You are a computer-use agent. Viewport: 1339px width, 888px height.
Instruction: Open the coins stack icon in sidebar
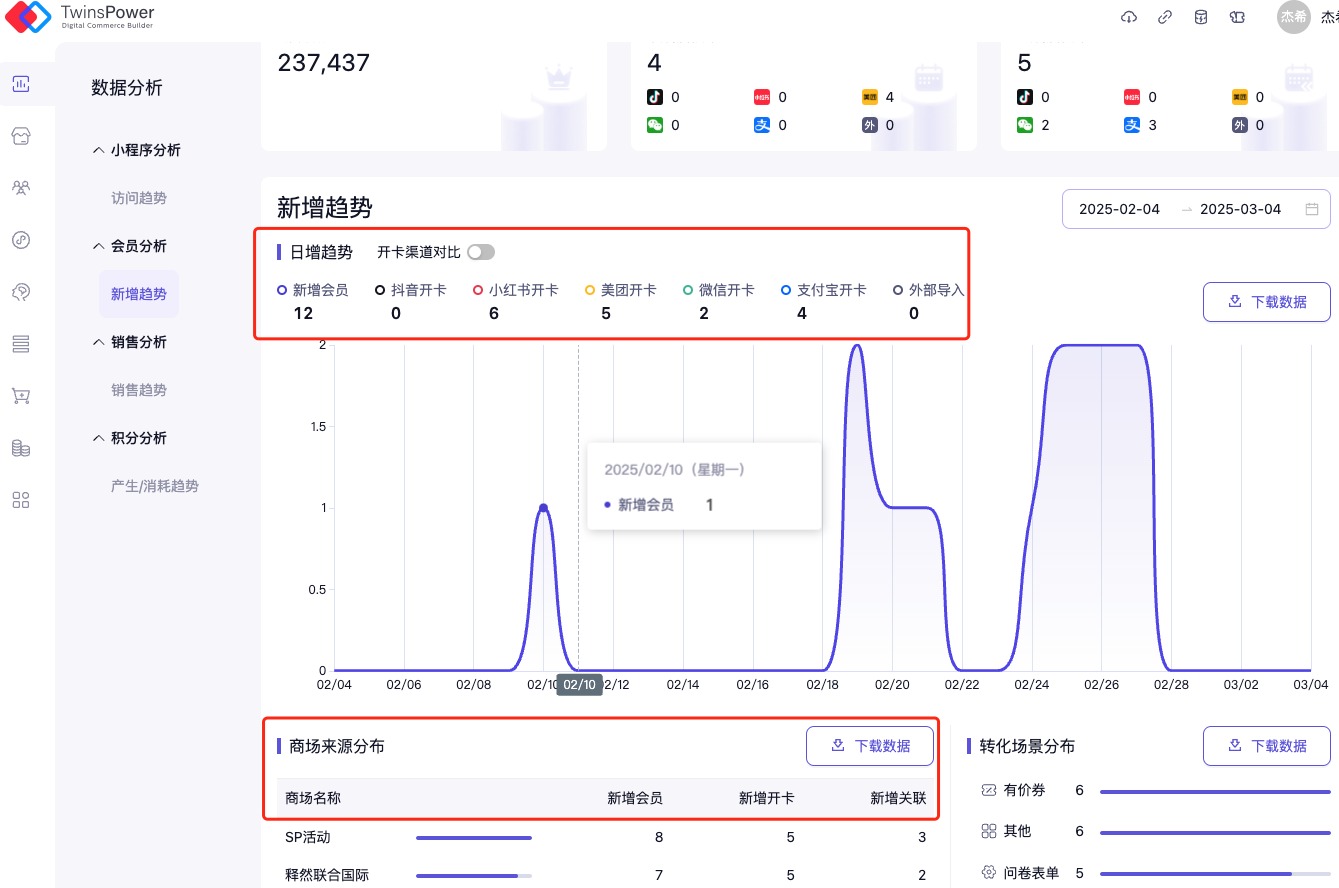[21, 448]
